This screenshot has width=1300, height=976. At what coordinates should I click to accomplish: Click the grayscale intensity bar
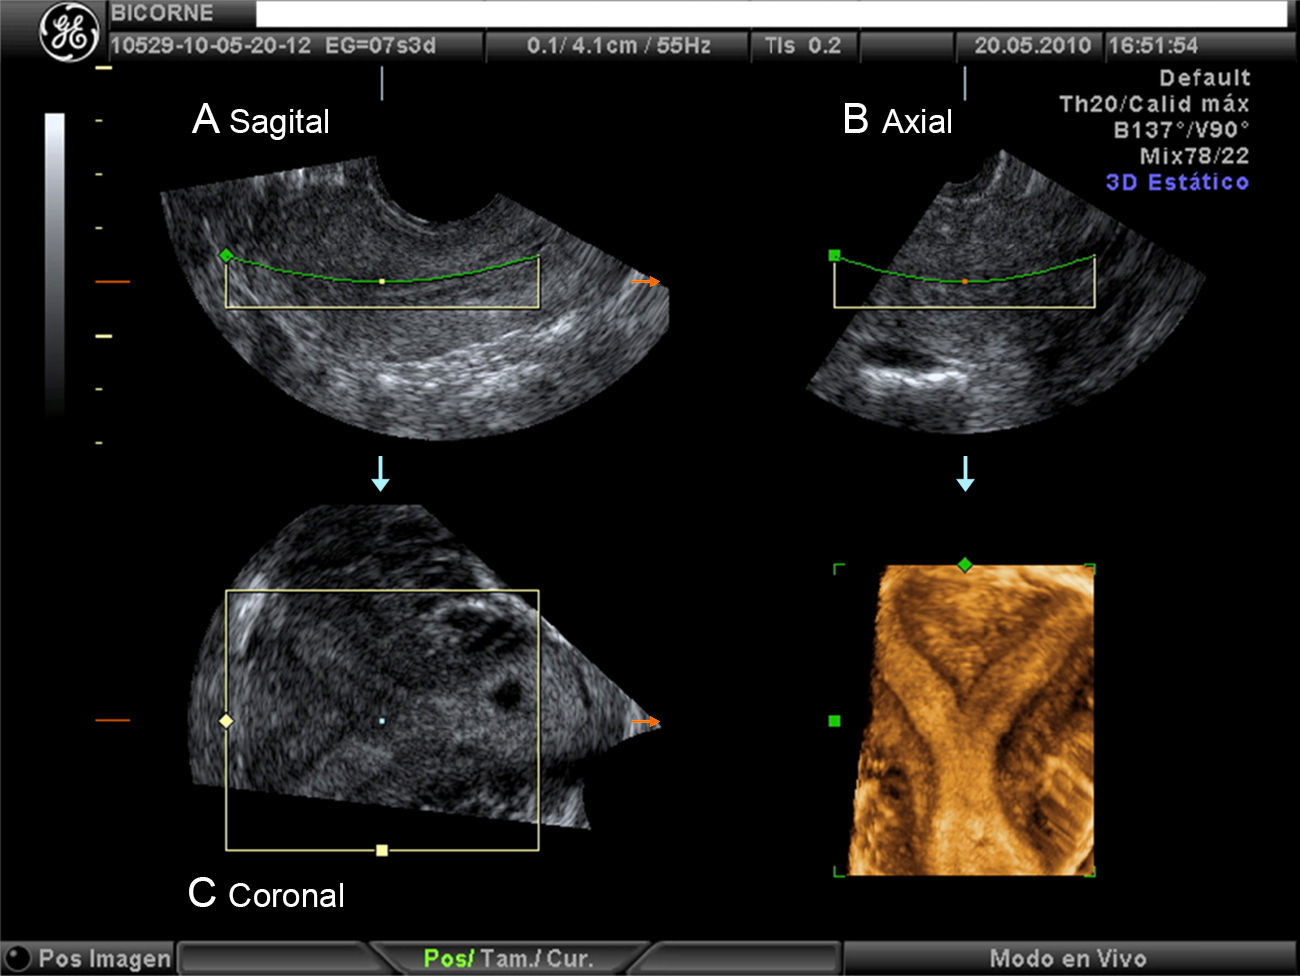click(x=54, y=262)
